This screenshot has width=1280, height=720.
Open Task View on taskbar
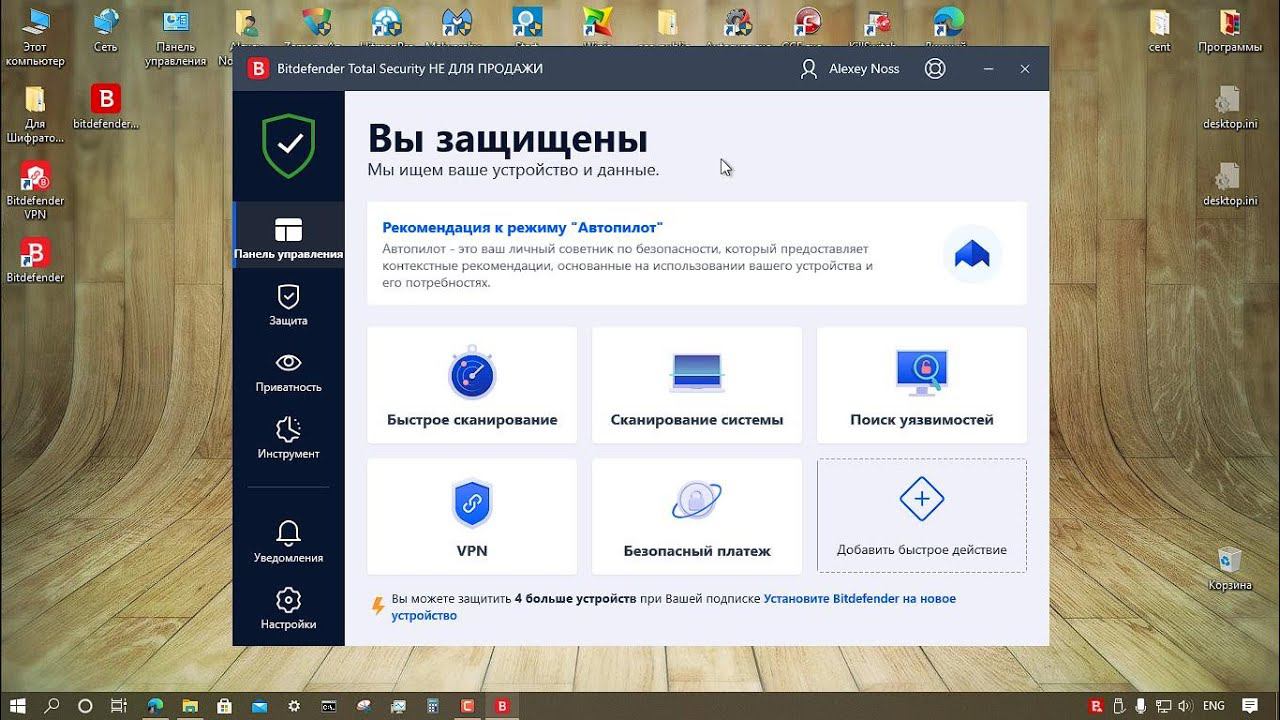click(118, 706)
